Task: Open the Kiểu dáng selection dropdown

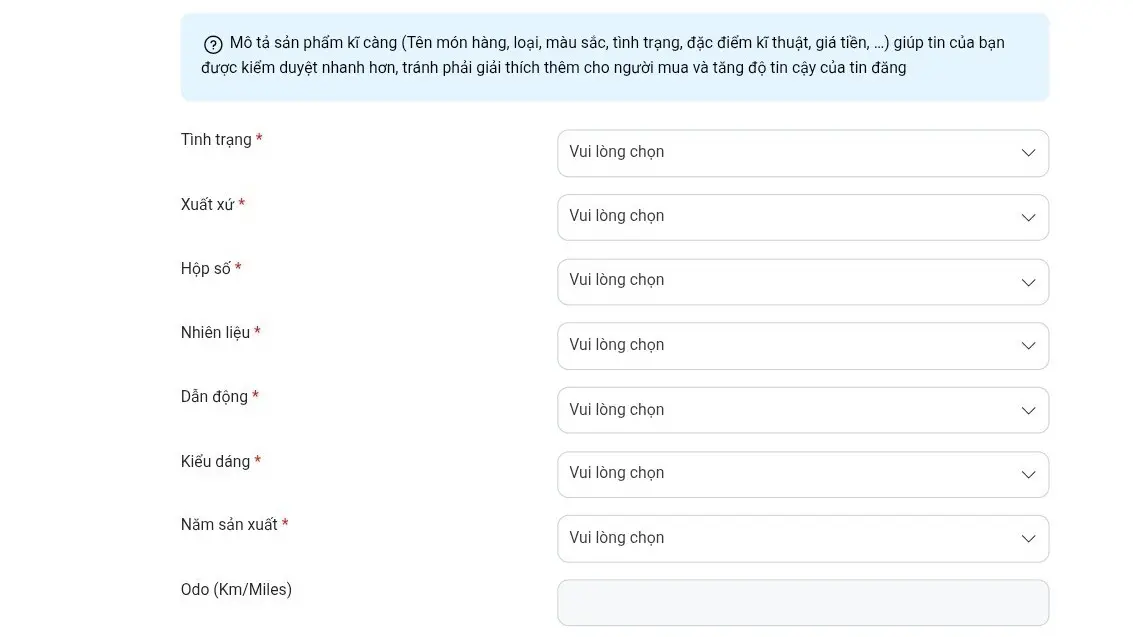Action: pos(800,474)
